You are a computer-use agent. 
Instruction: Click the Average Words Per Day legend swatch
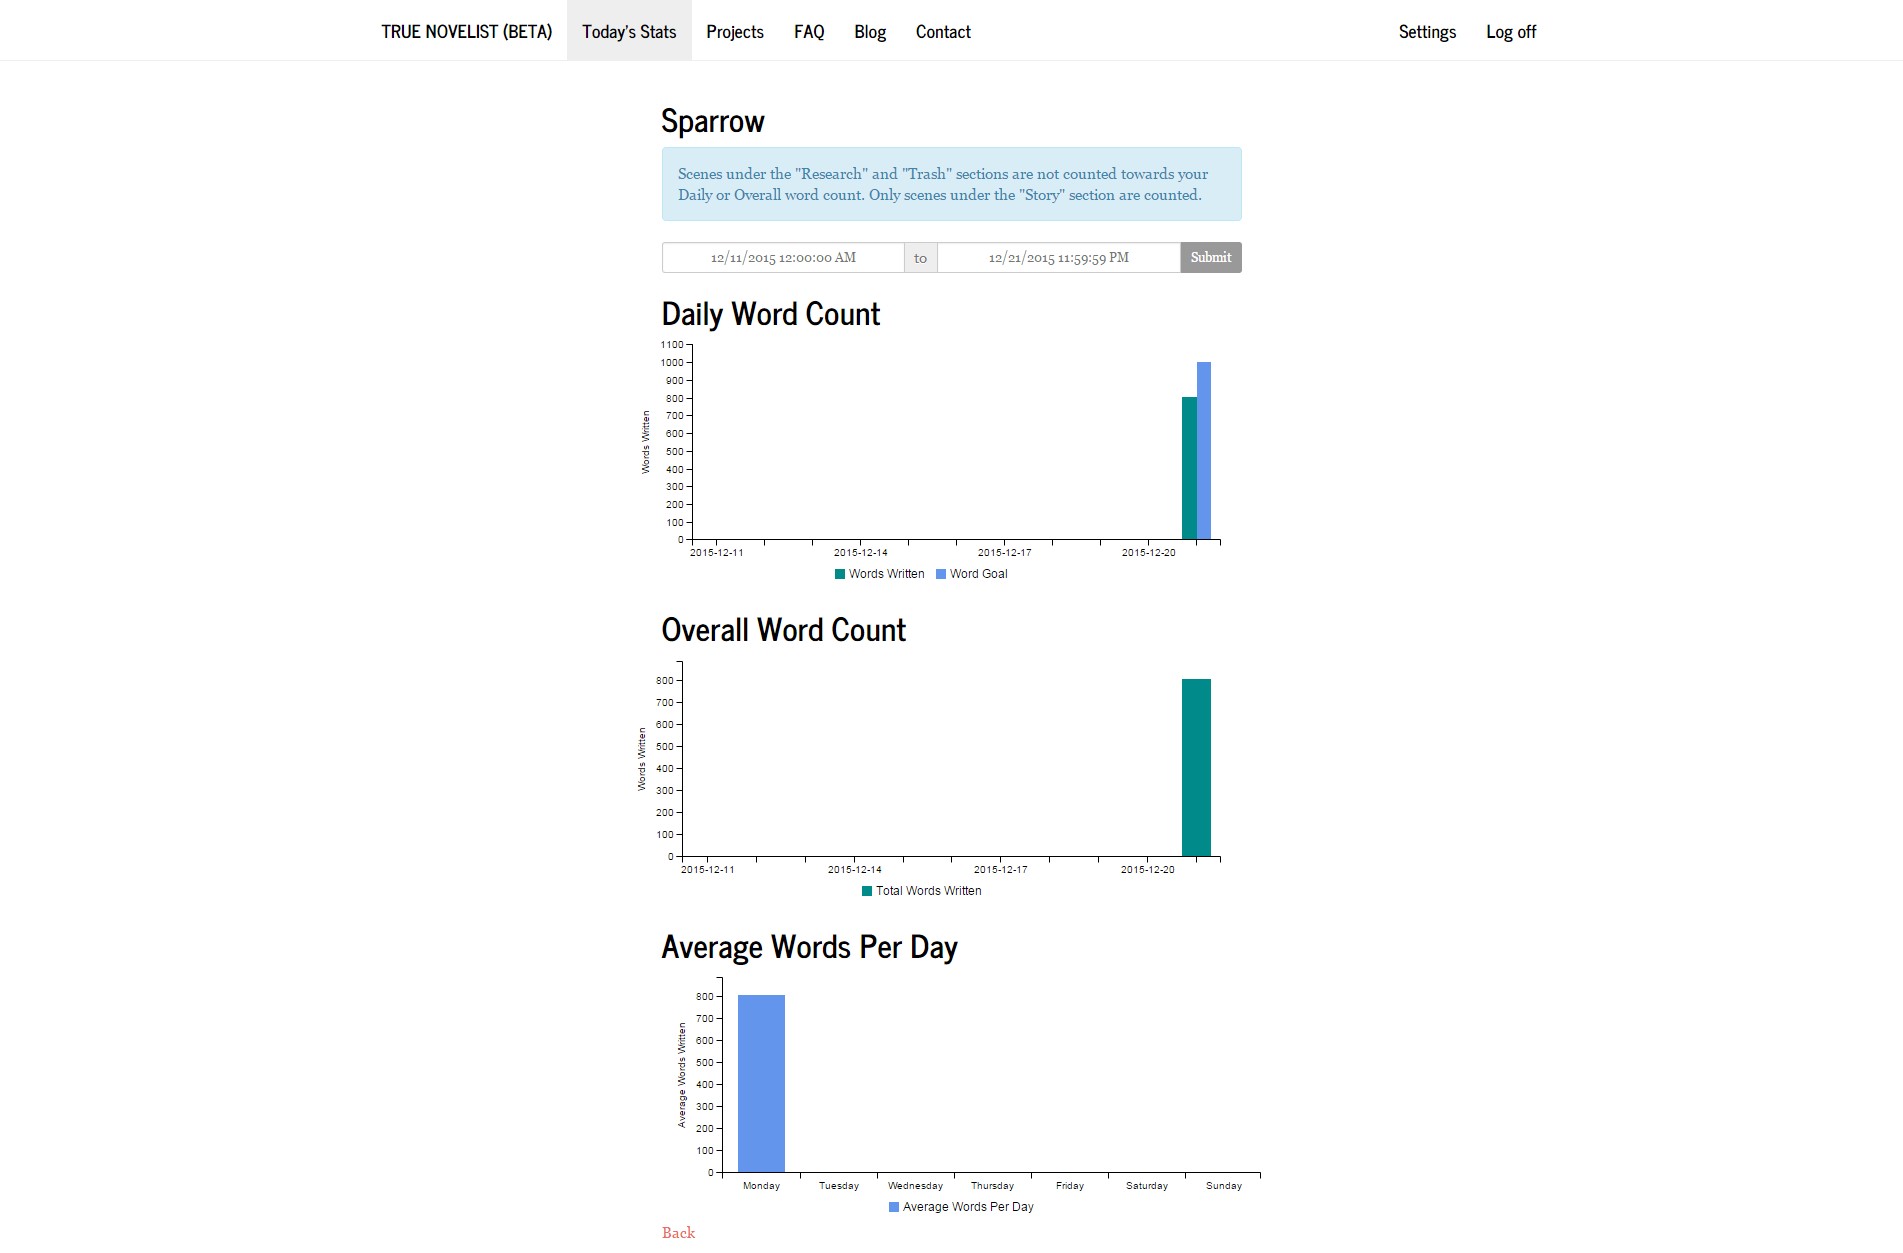894,1207
